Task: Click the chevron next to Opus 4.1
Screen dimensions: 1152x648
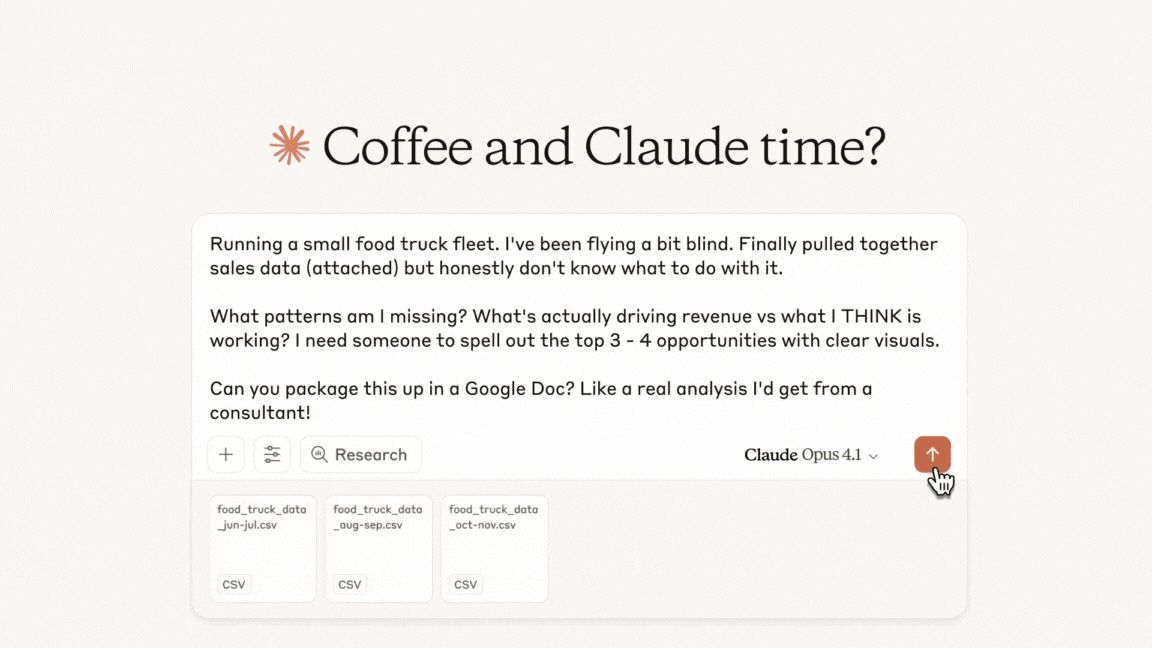Action: 874,455
